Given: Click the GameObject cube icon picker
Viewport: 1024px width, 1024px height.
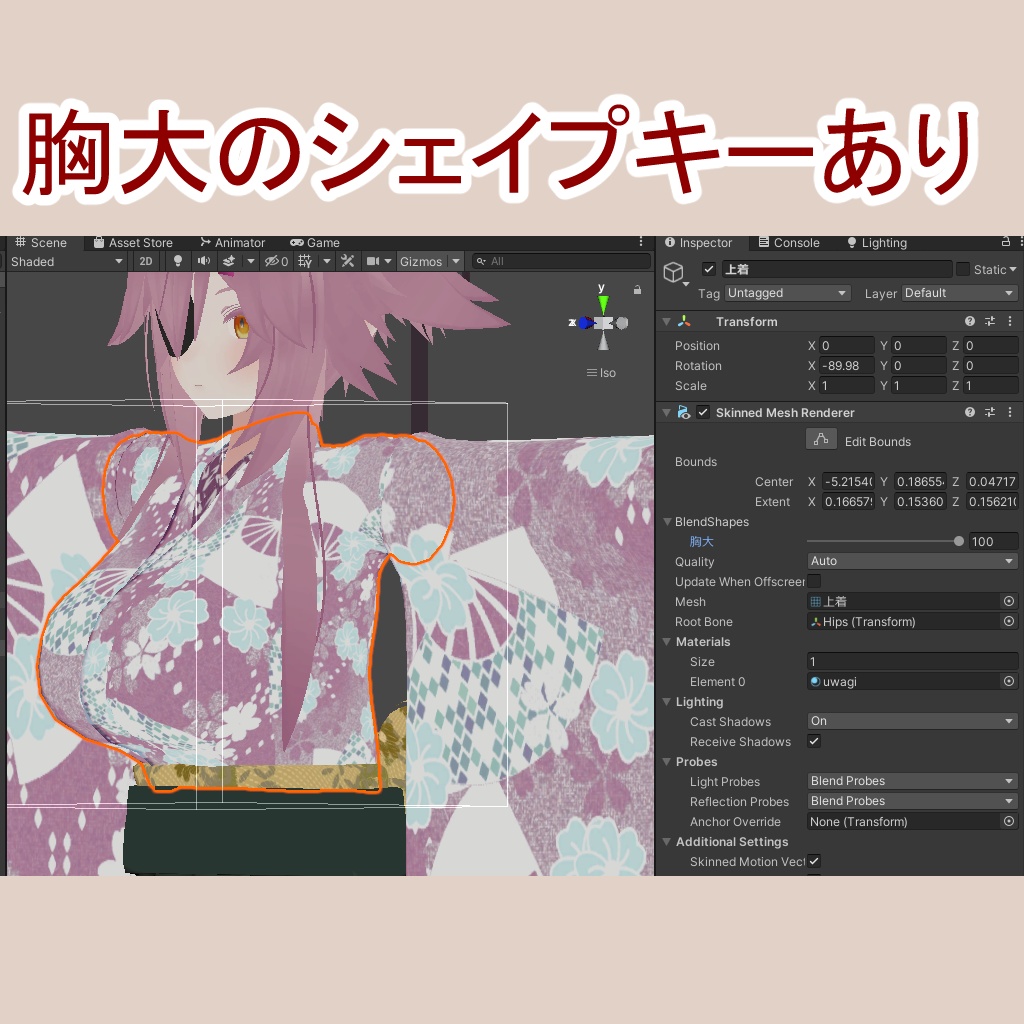Looking at the screenshot, I should (675, 272).
